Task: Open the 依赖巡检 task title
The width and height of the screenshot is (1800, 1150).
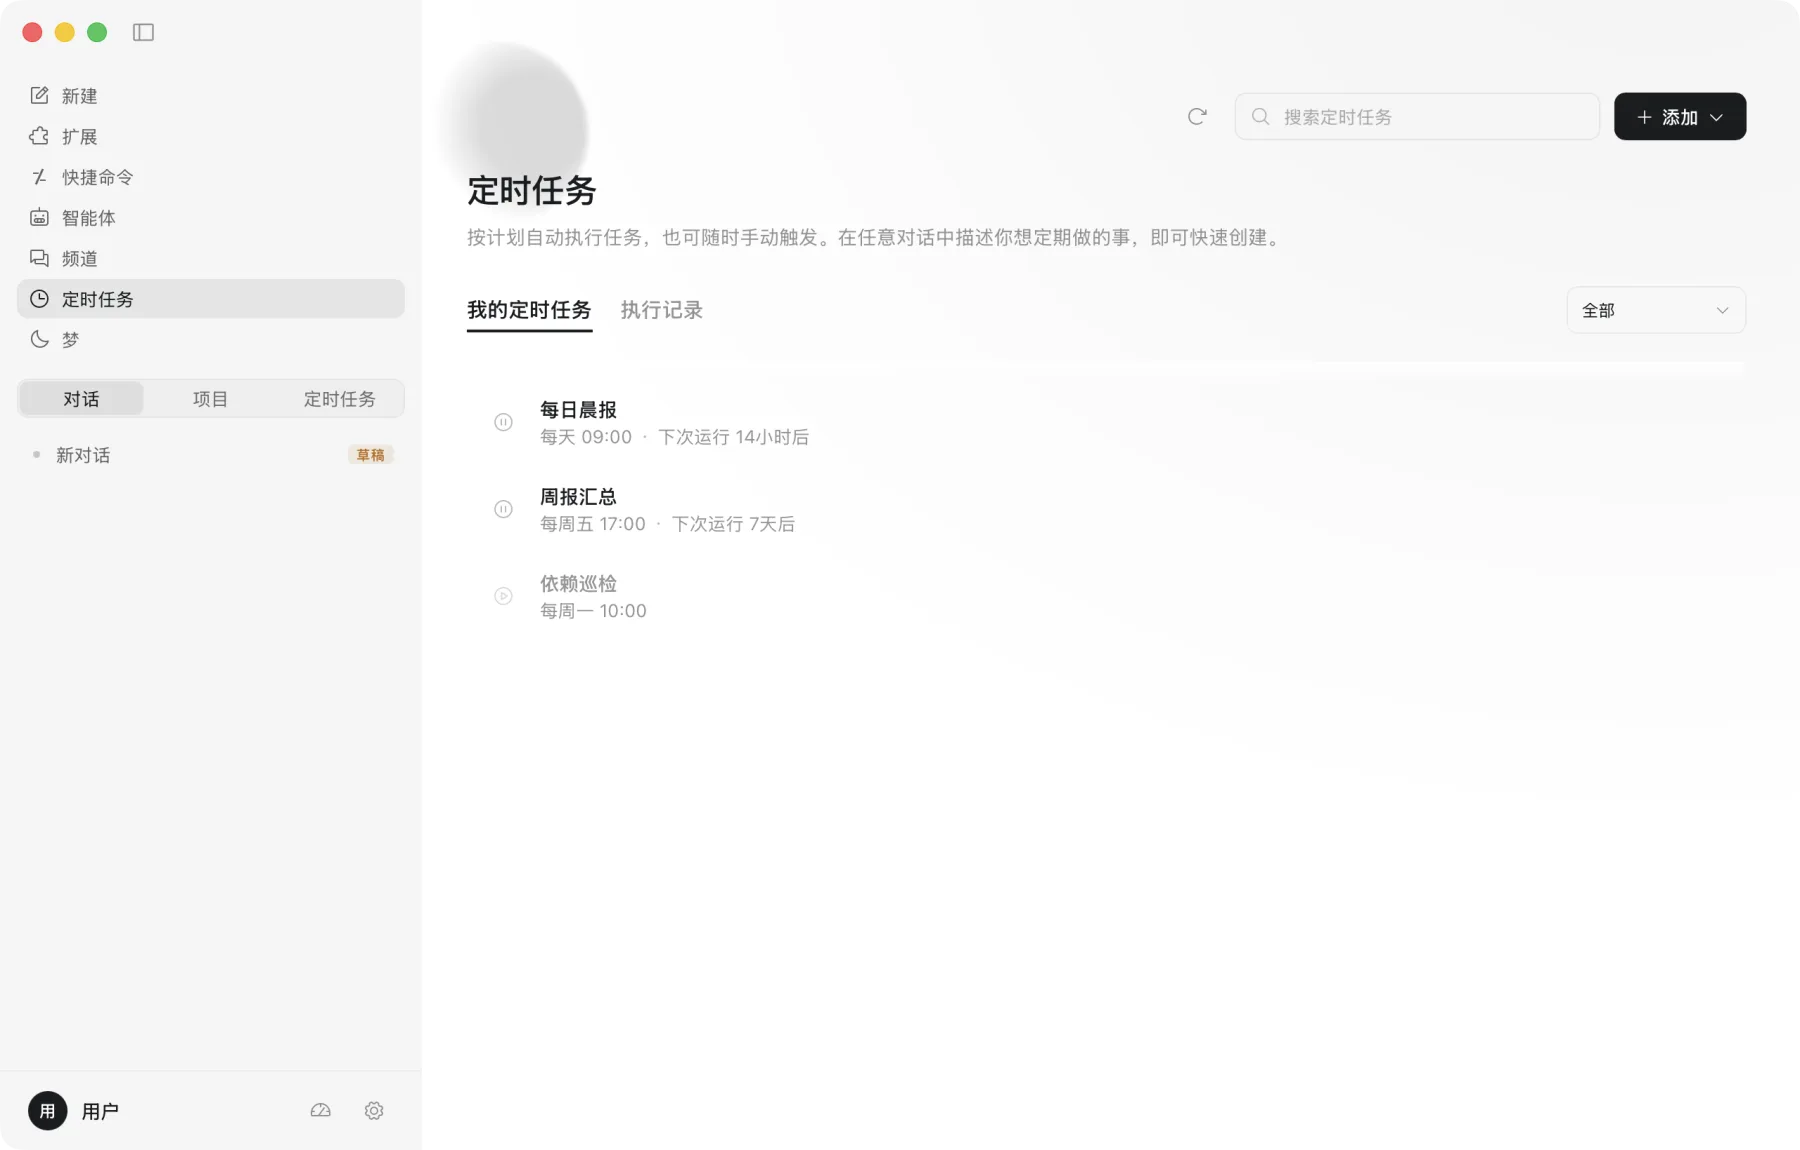Action: click(578, 584)
